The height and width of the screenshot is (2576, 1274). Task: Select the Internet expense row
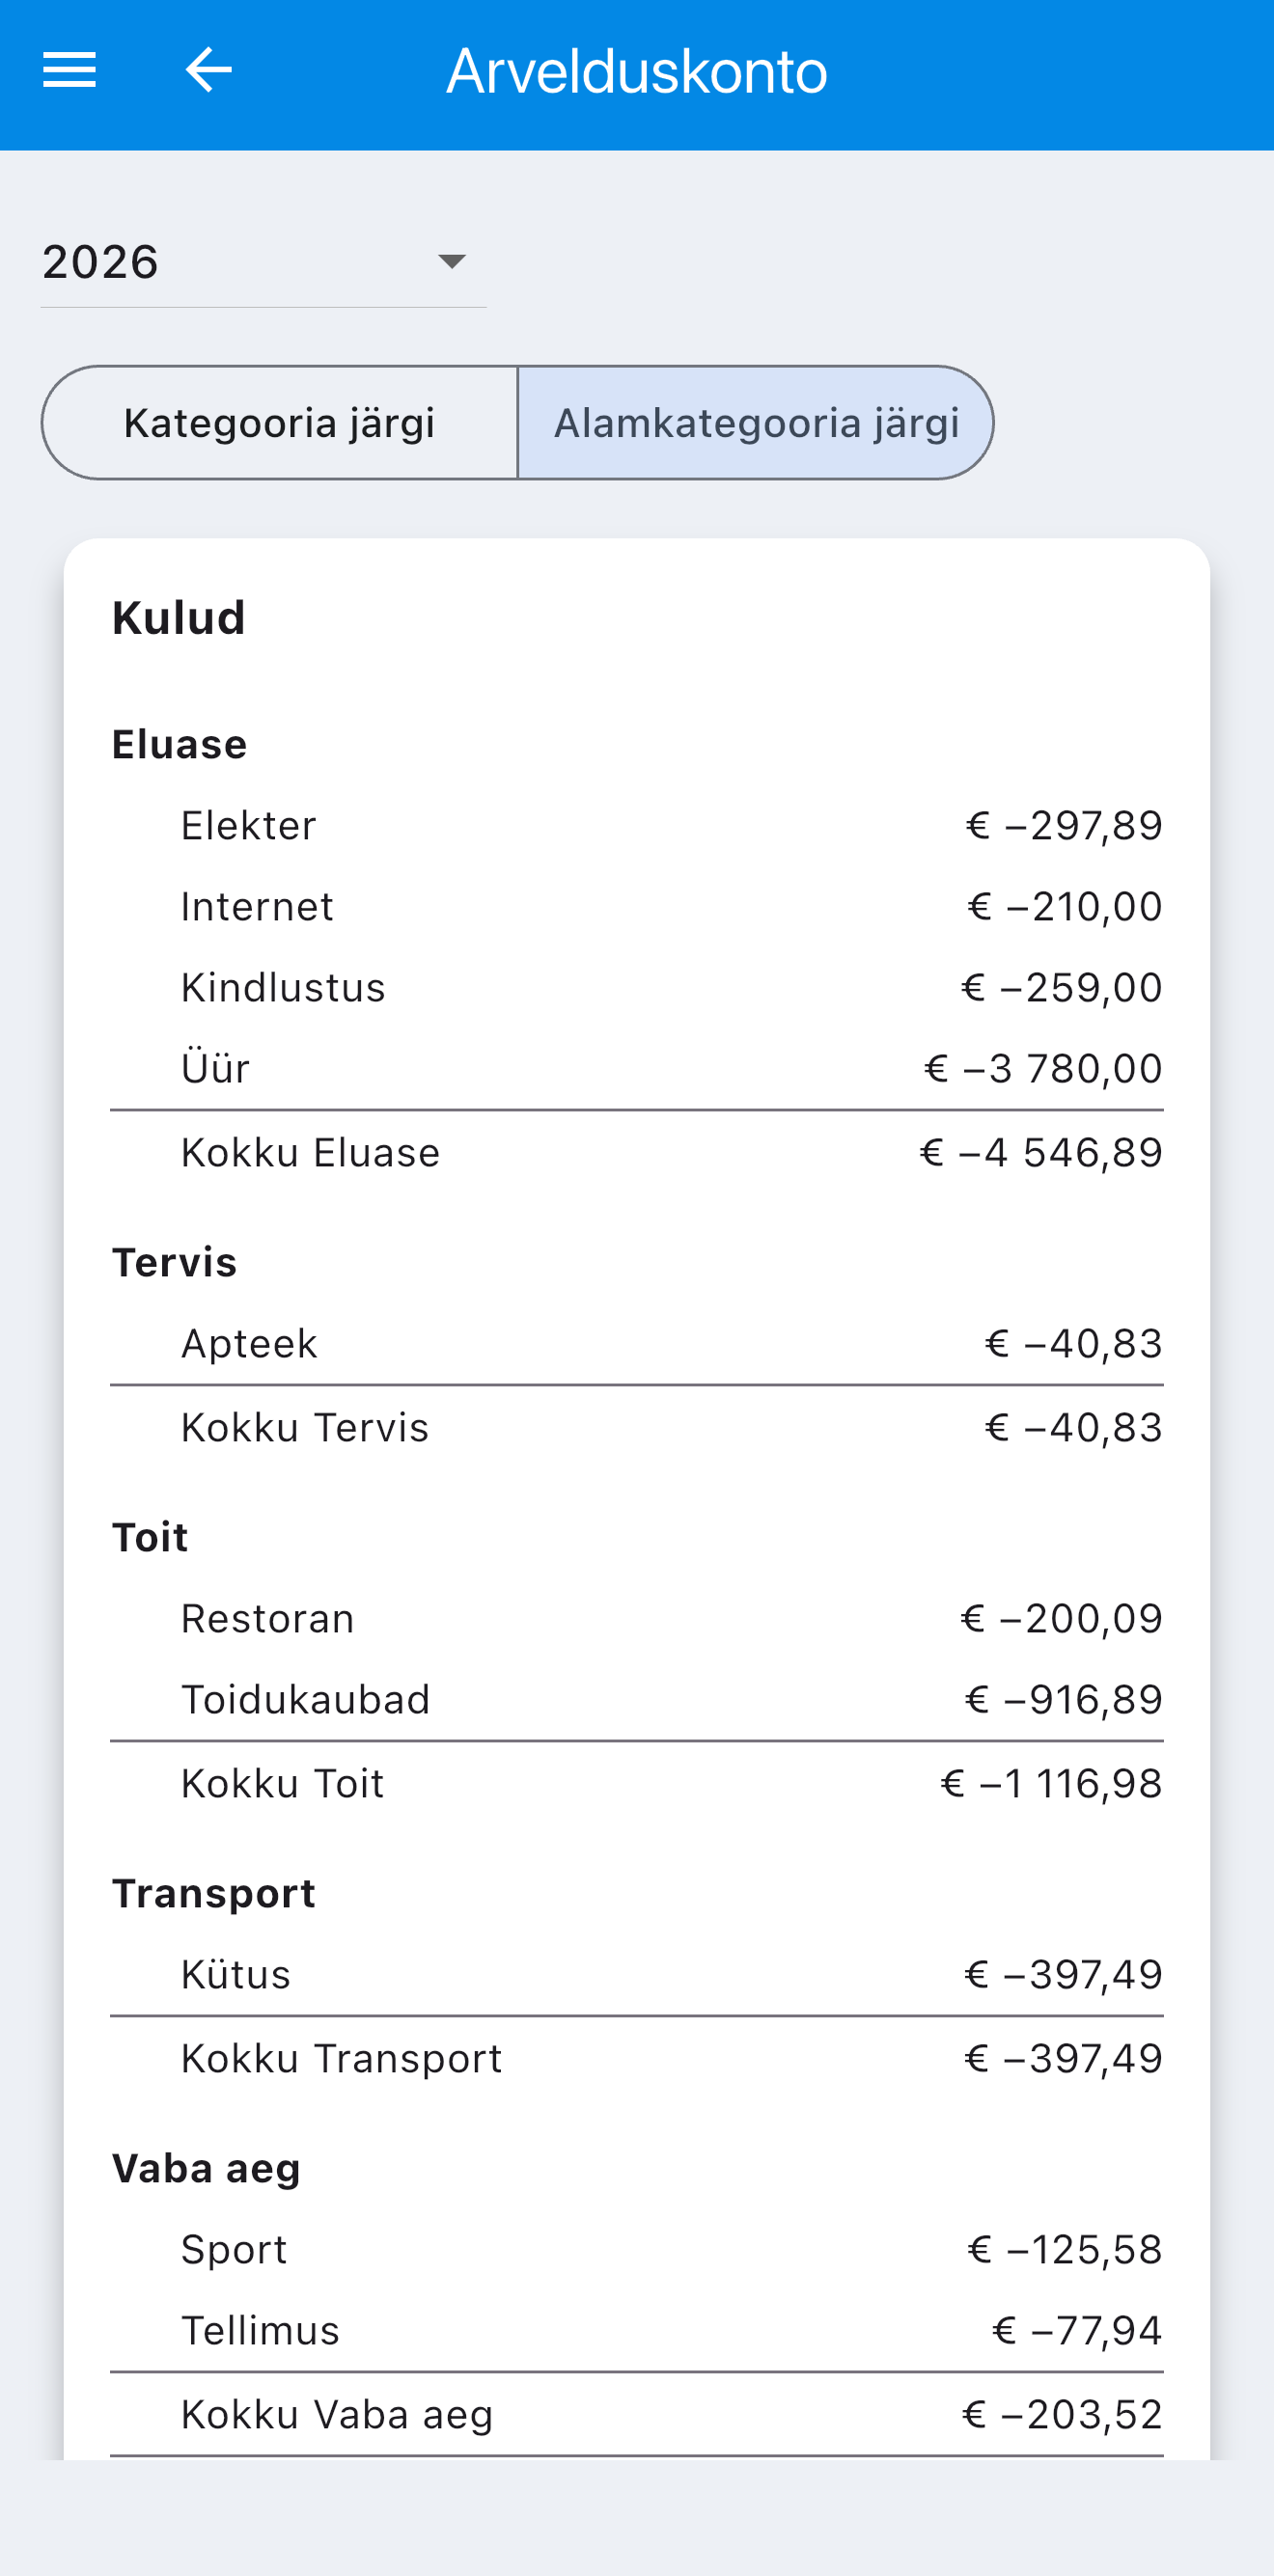[x=637, y=907]
